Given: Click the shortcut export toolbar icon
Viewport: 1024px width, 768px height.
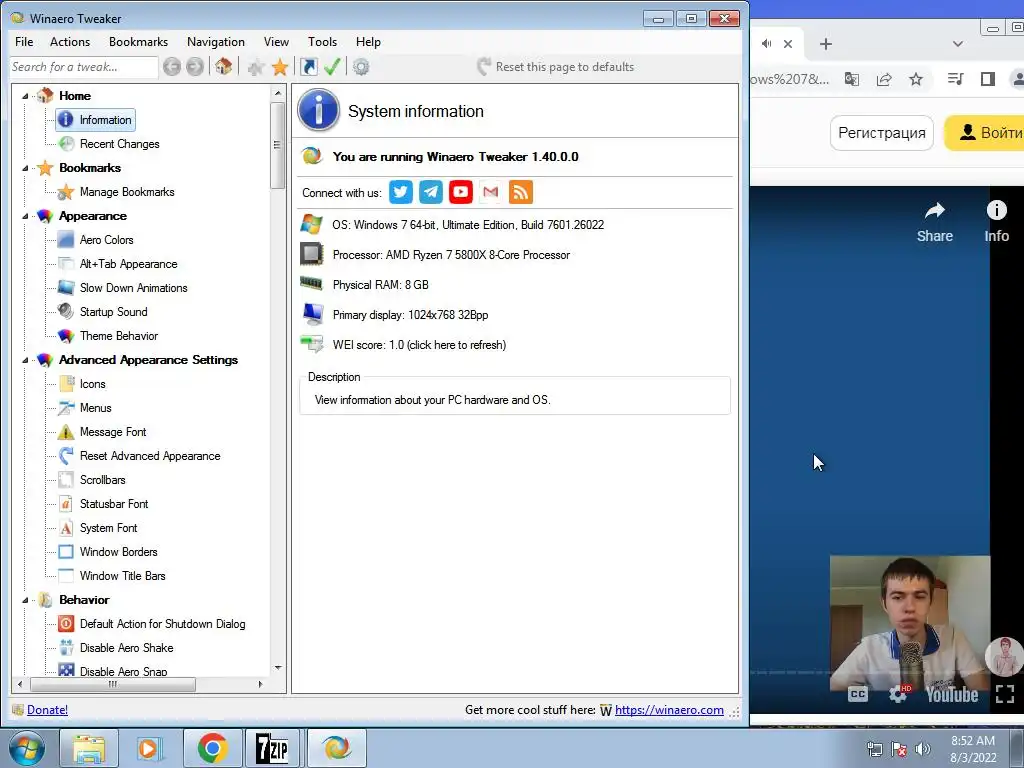Looking at the screenshot, I should point(308,67).
